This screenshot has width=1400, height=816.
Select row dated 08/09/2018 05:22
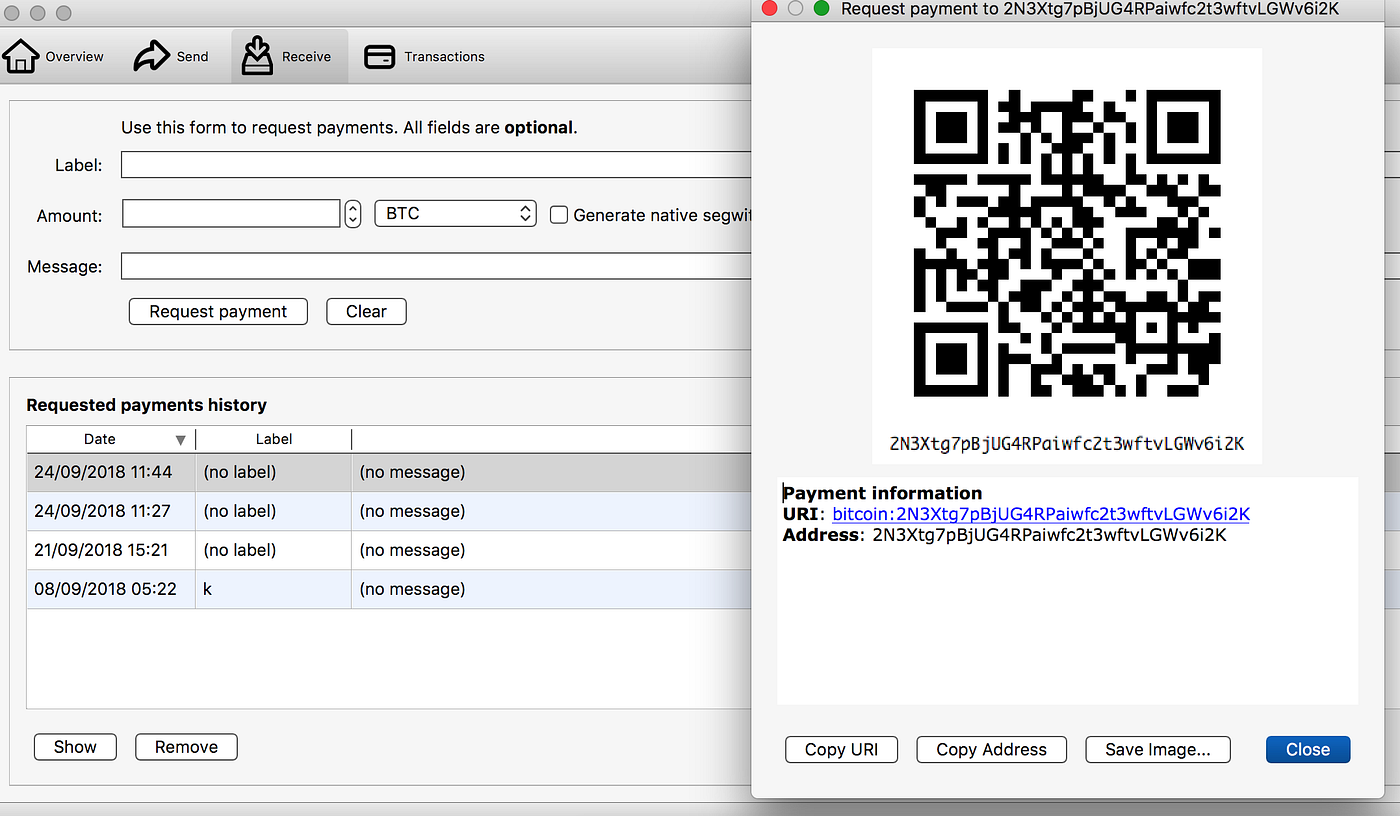click(389, 589)
